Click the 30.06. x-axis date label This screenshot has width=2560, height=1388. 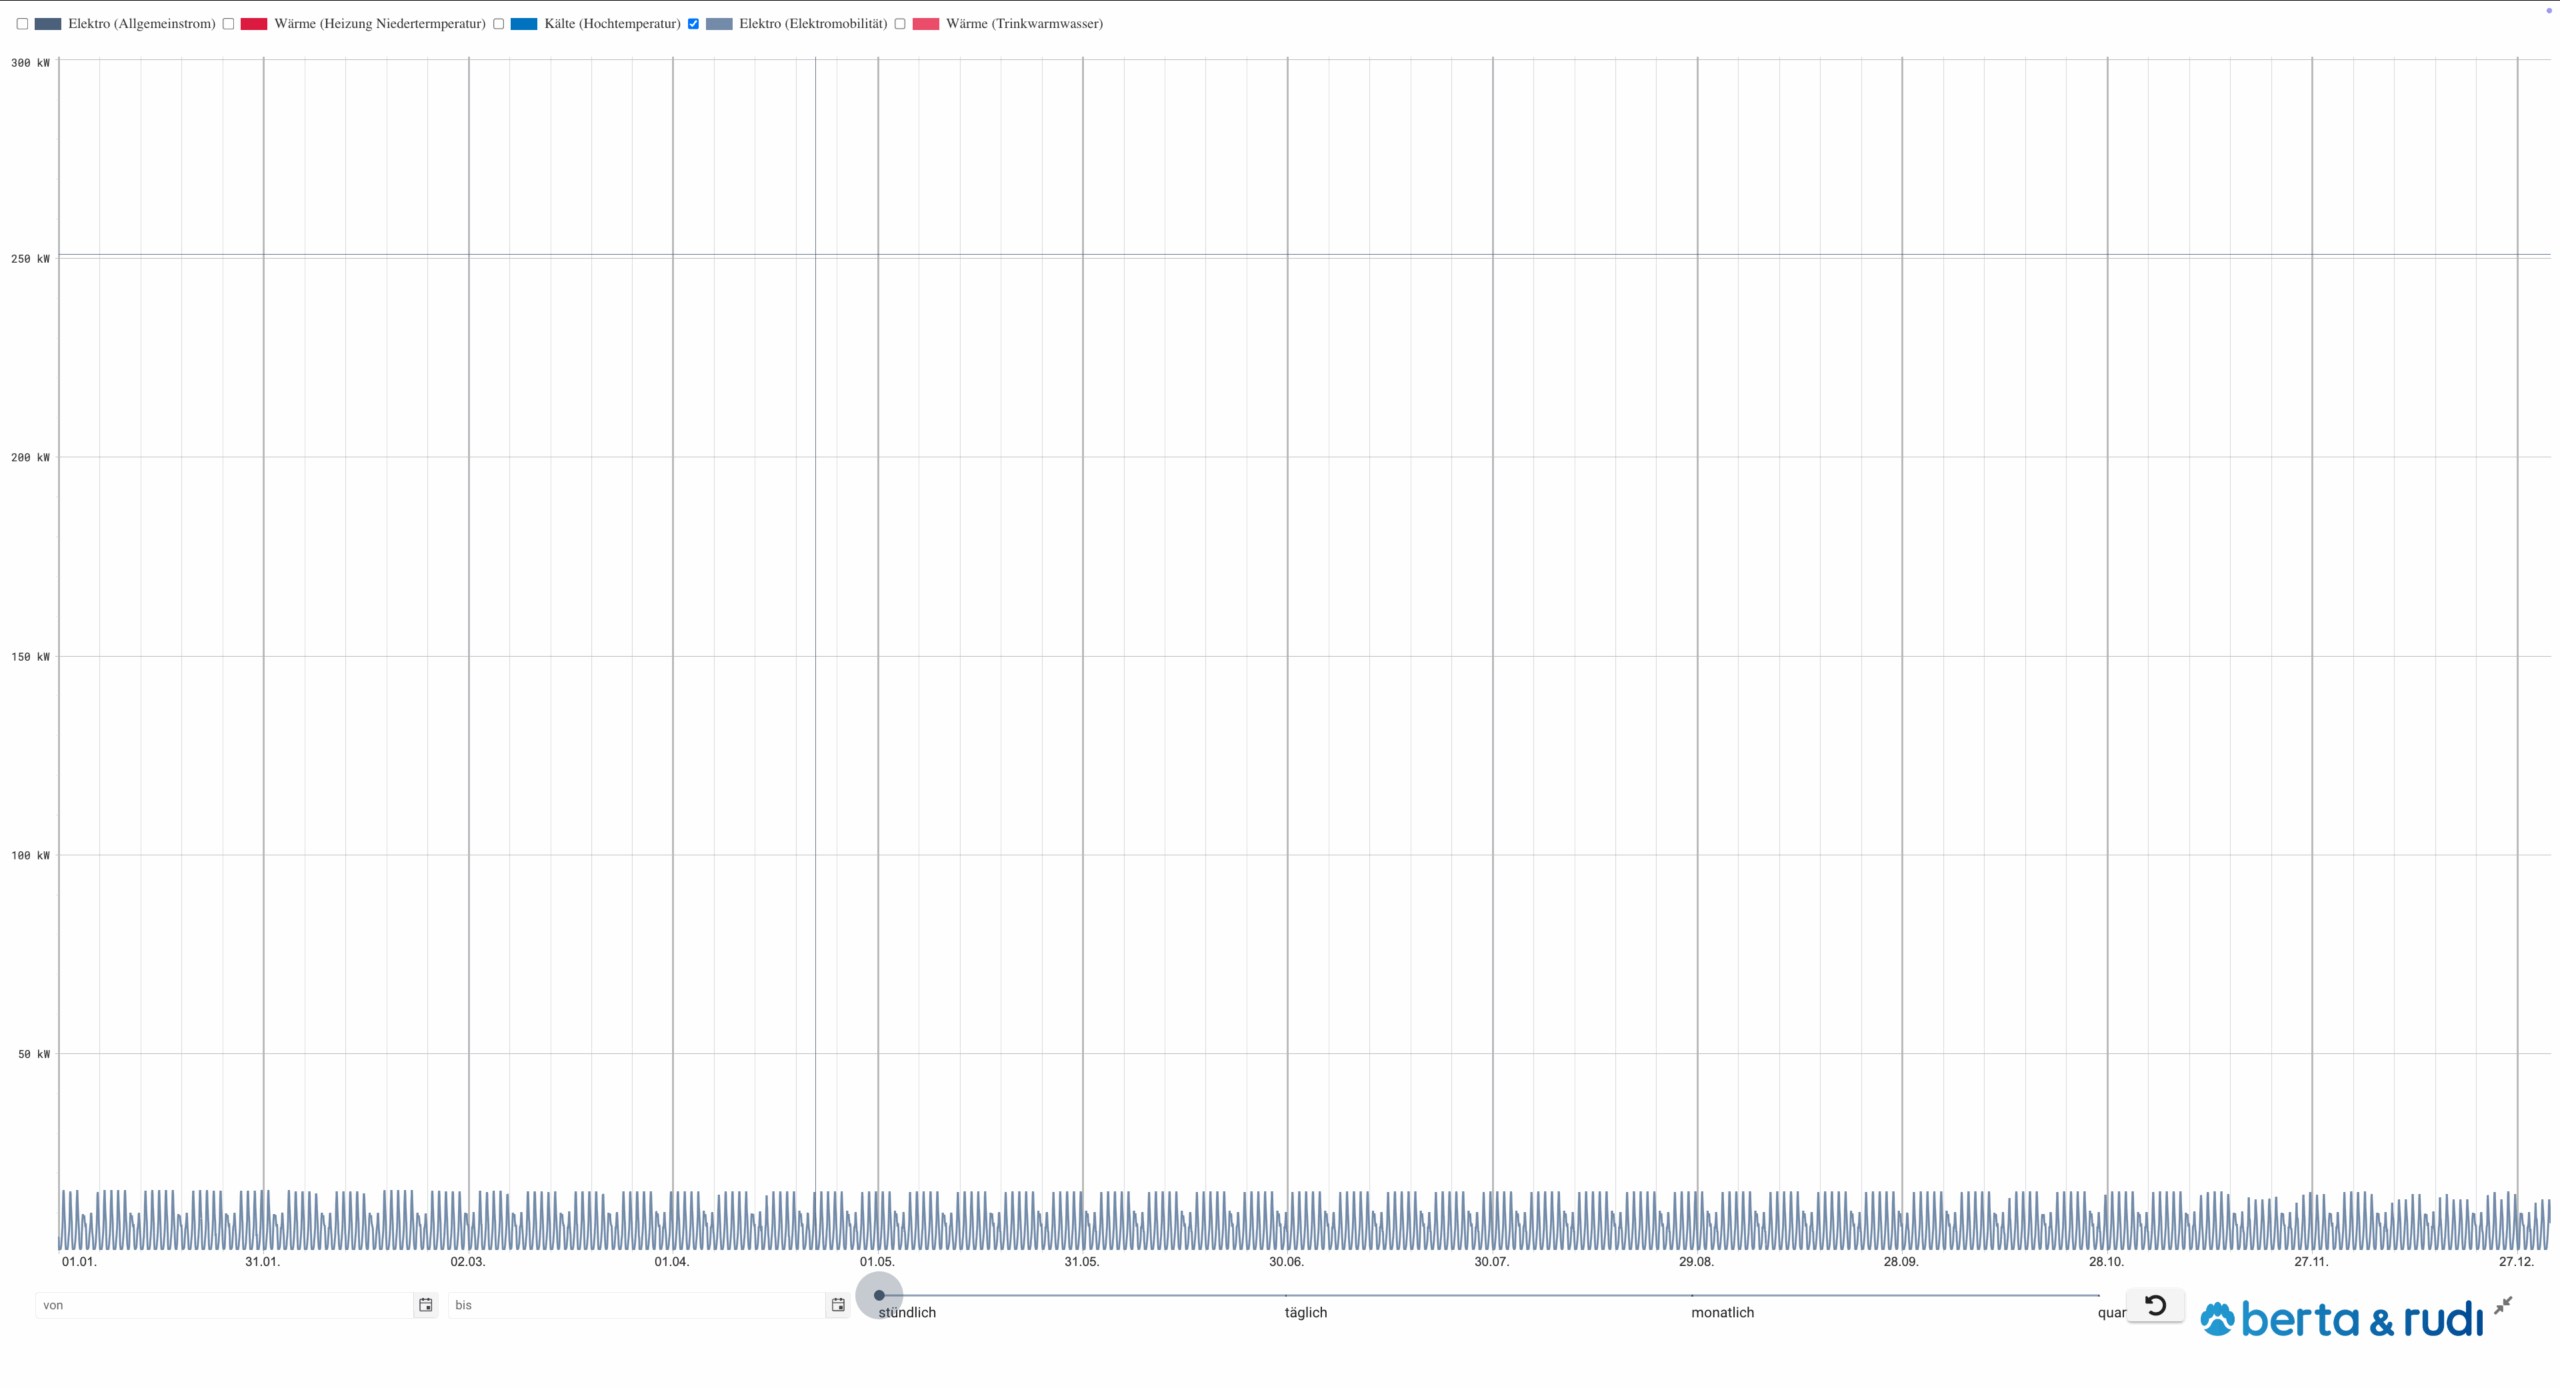1286,1262
